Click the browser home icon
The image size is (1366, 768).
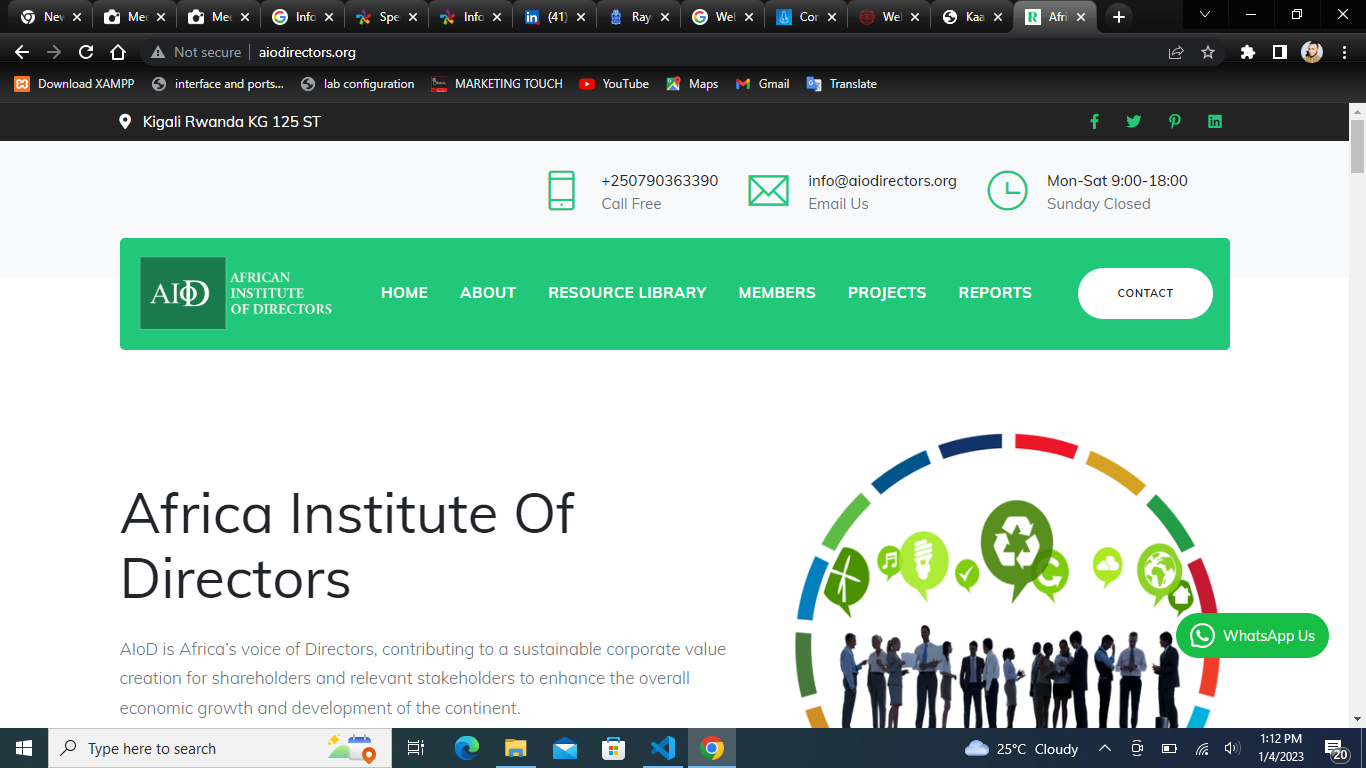tap(118, 52)
